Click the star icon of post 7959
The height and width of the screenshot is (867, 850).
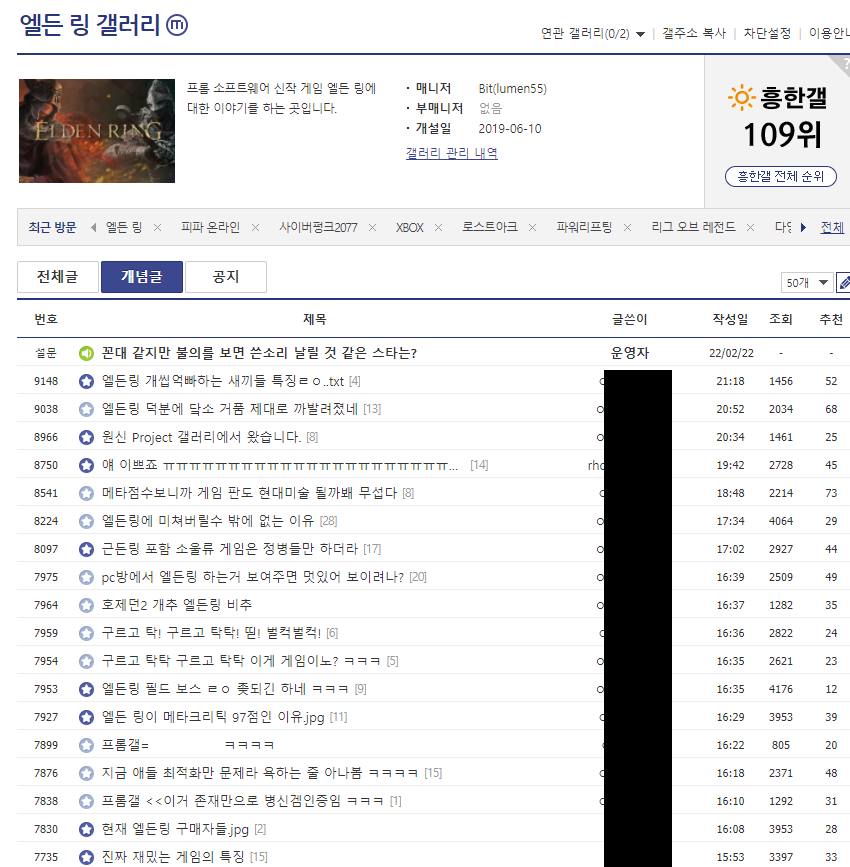pos(86,633)
